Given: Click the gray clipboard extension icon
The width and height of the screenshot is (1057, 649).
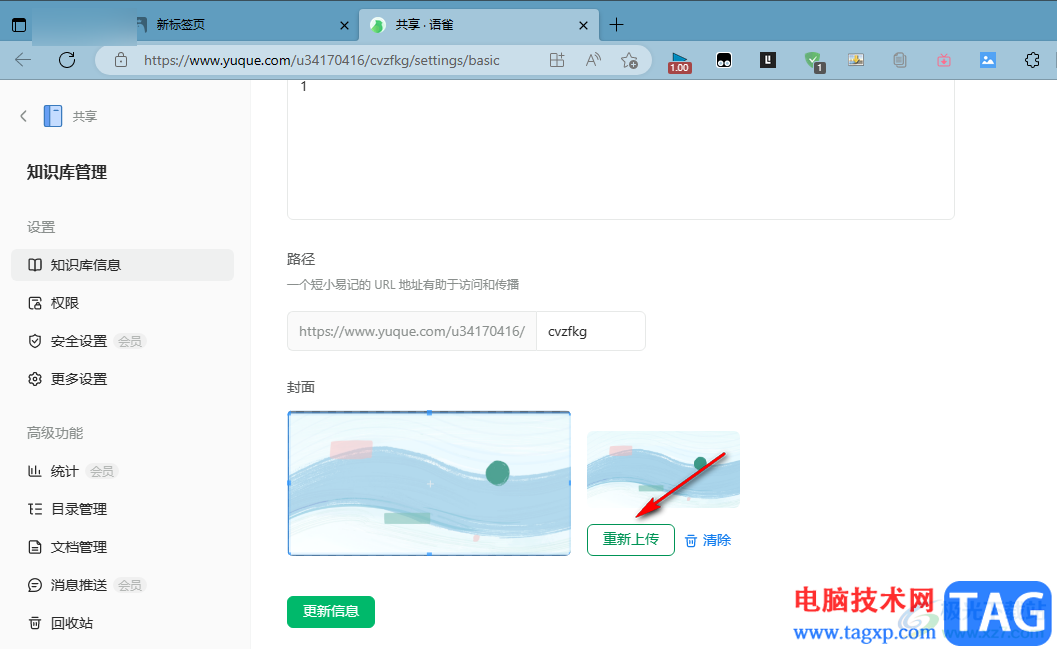Looking at the screenshot, I should [899, 60].
